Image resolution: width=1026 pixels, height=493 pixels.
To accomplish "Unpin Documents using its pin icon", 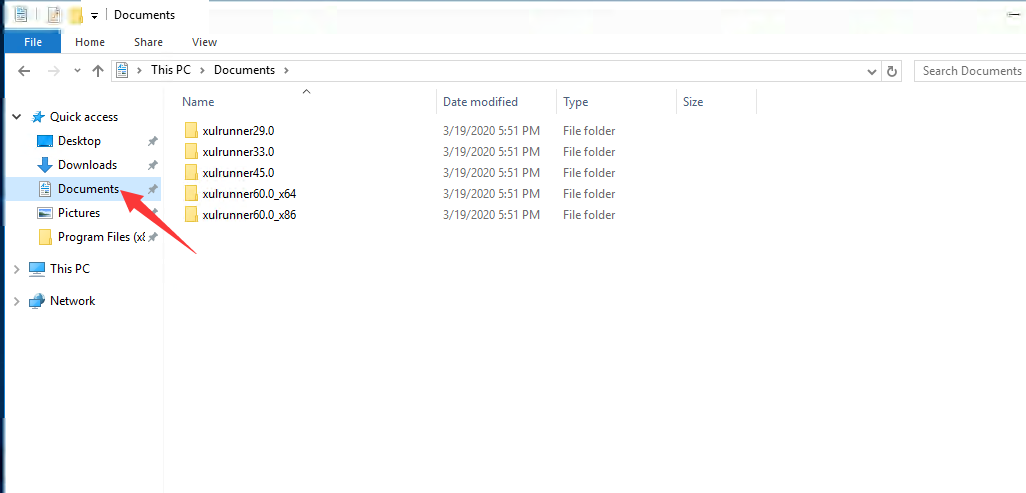I will pos(152,189).
